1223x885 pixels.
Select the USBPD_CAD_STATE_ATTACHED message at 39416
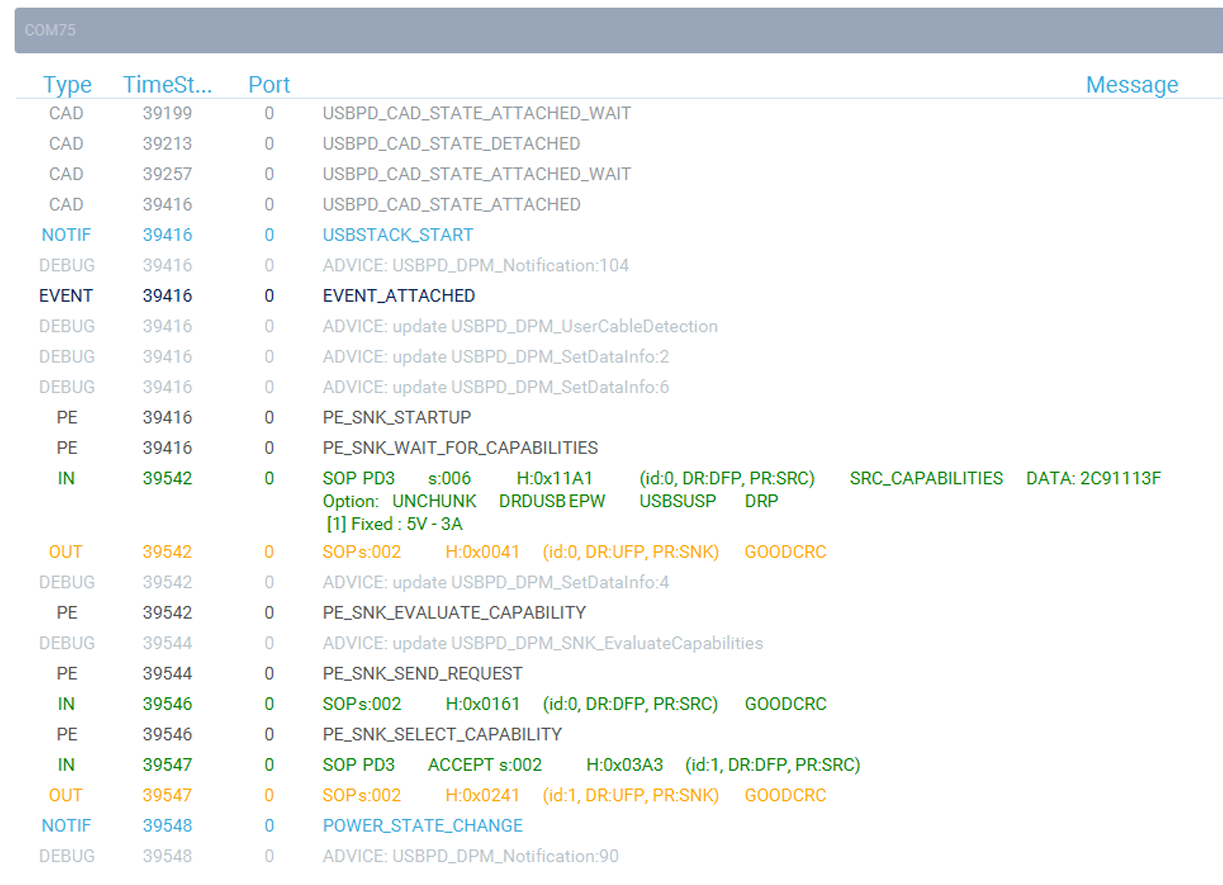tap(451, 204)
